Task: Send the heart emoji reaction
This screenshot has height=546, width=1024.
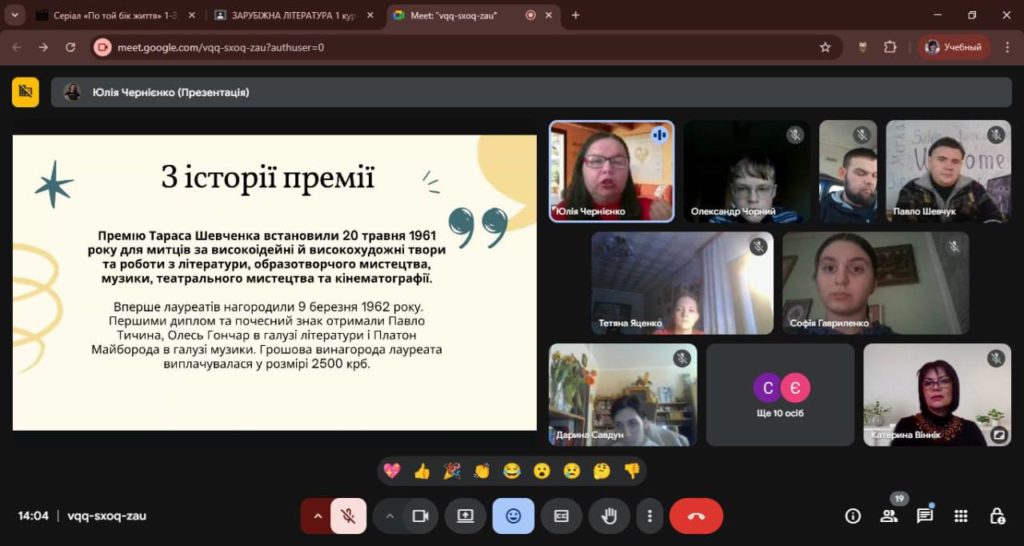Action: tap(392, 471)
